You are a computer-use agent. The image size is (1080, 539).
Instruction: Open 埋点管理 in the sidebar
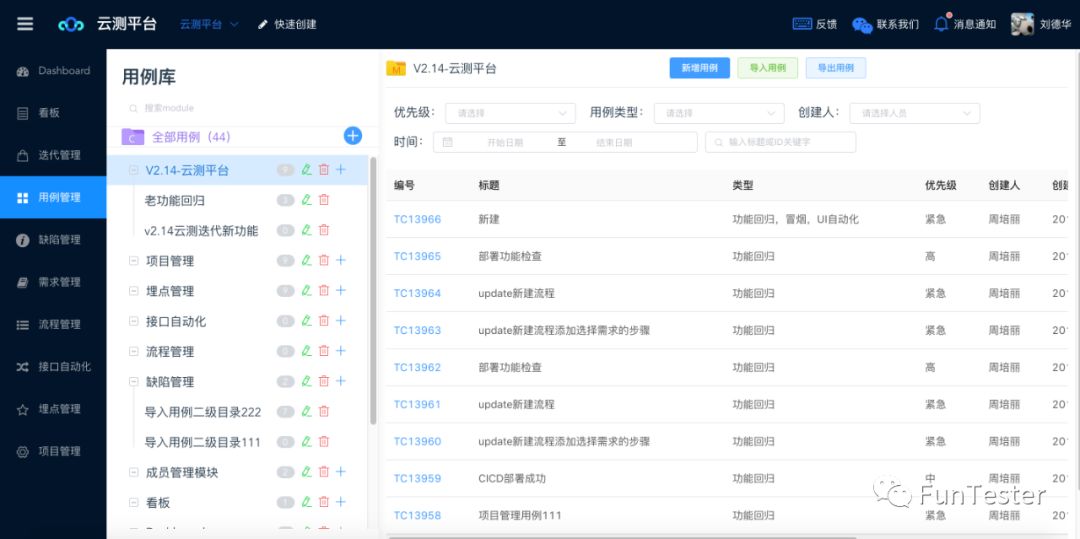click(53, 409)
